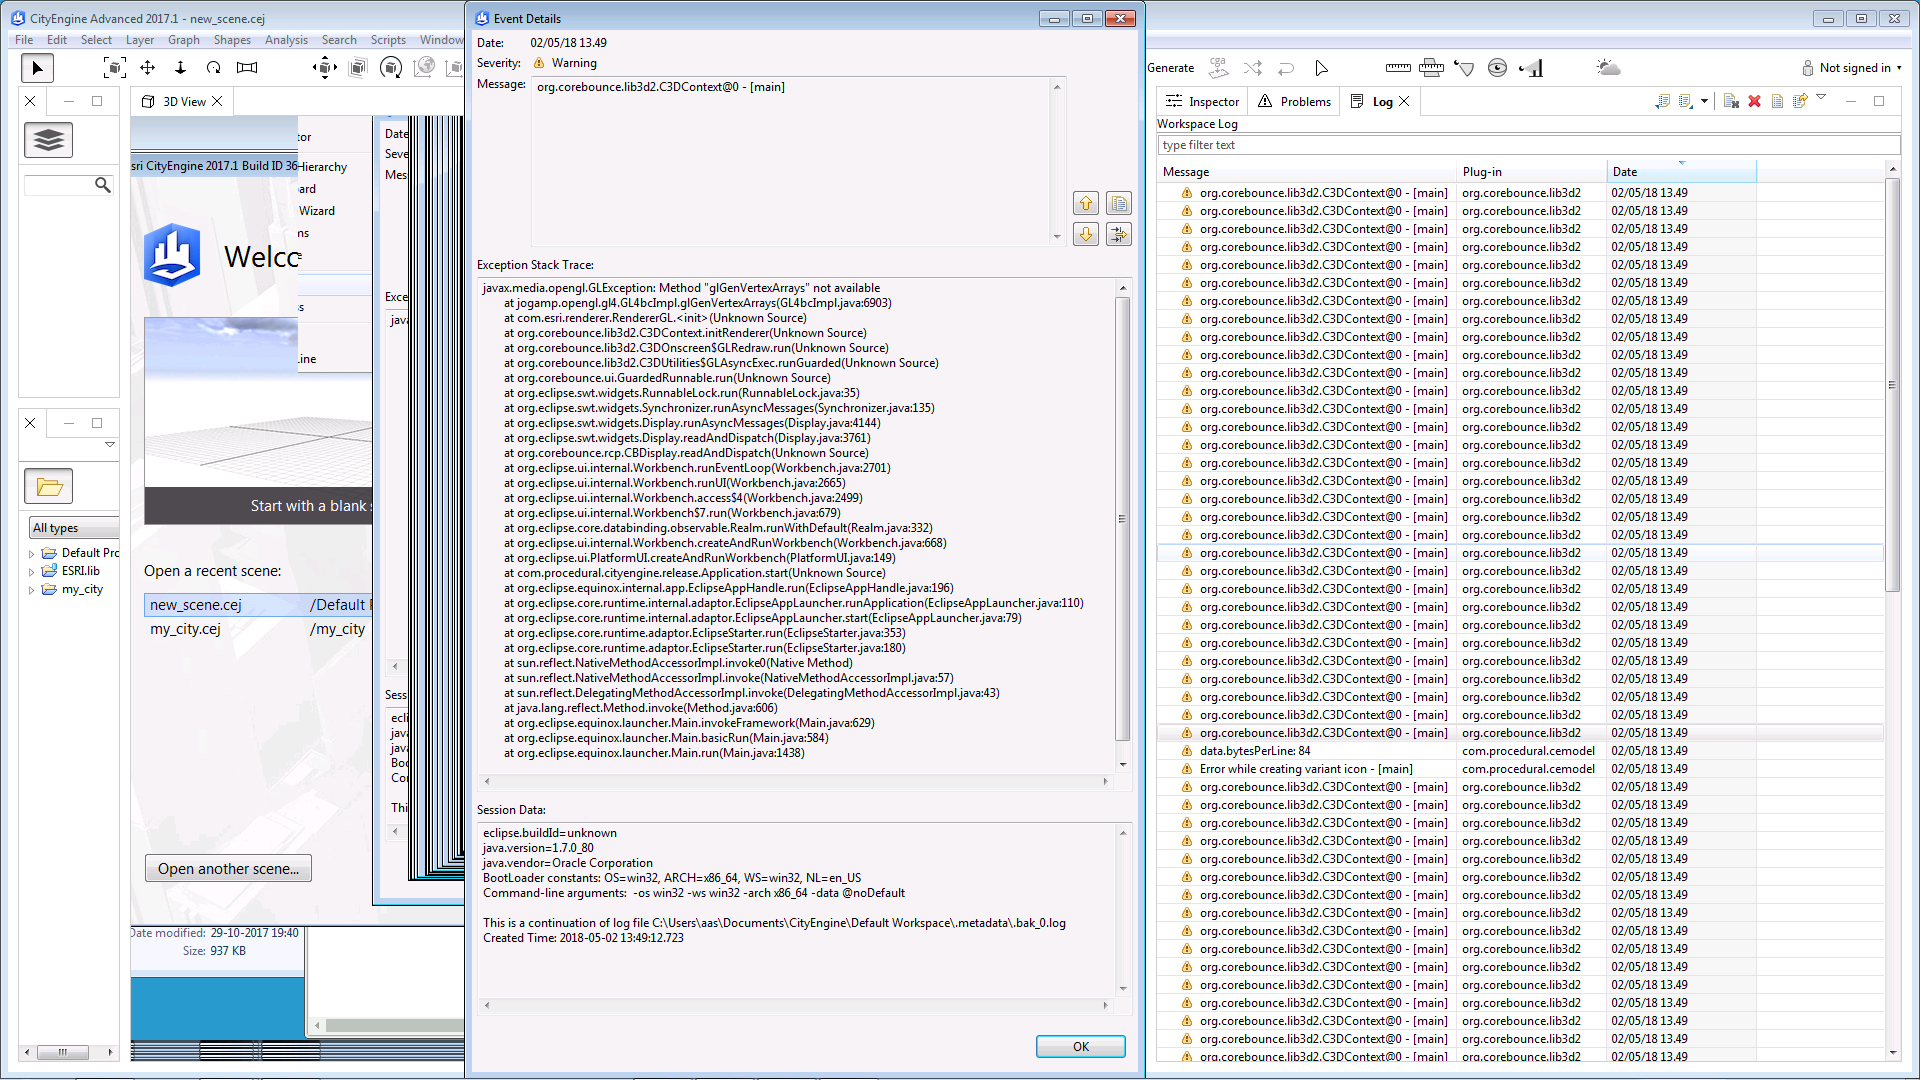Click the stacked cubes toolbar icon
The height and width of the screenshot is (1080, 1920).
[358, 68]
